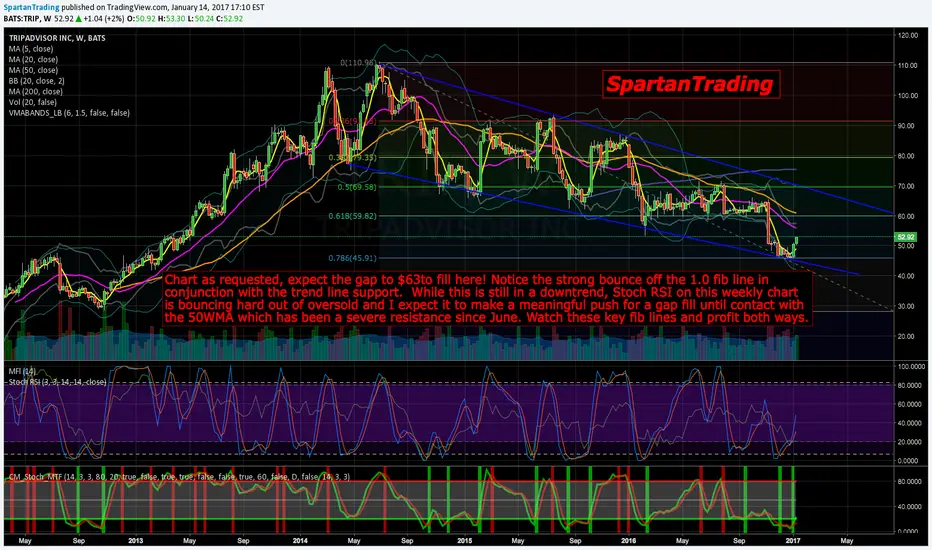Click the 2017 label on time axis
This screenshot has height=550, width=932.
click(x=792, y=541)
